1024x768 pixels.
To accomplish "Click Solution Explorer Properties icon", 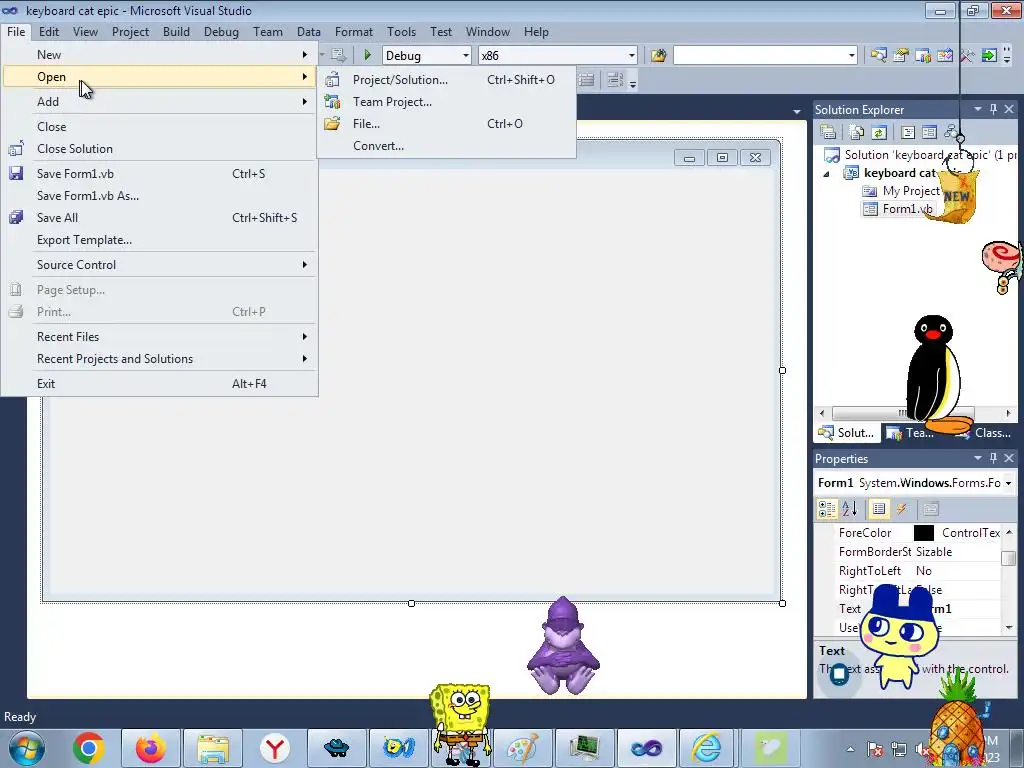I will tap(828, 133).
